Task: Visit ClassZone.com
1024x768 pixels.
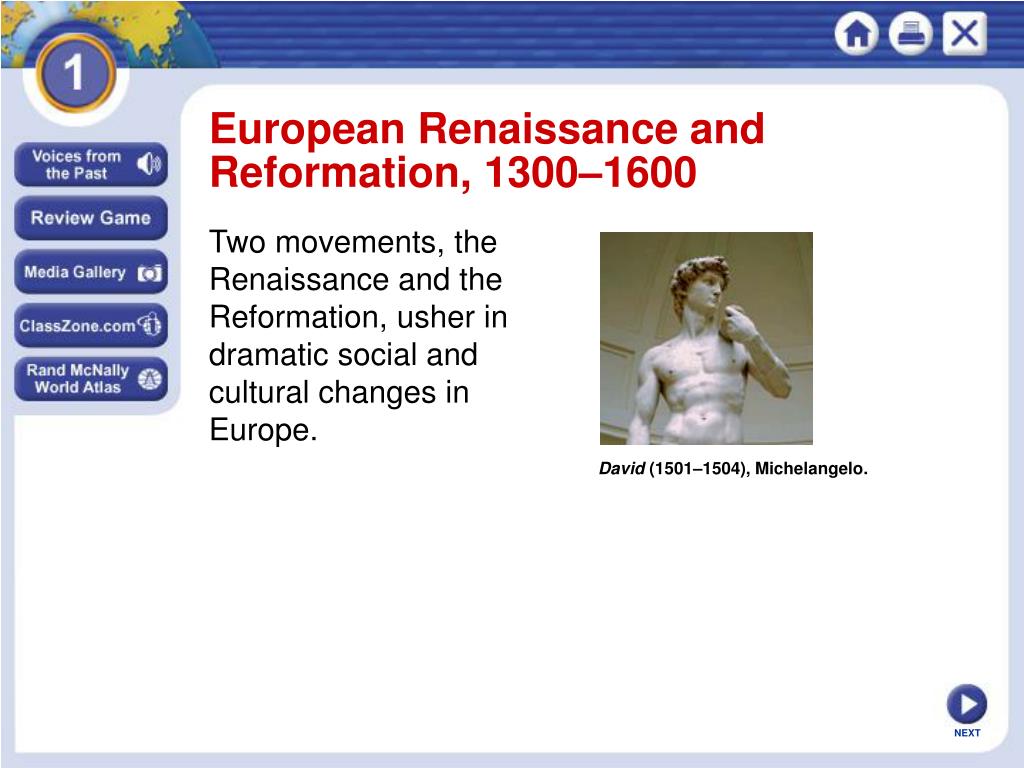Action: (x=91, y=325)
